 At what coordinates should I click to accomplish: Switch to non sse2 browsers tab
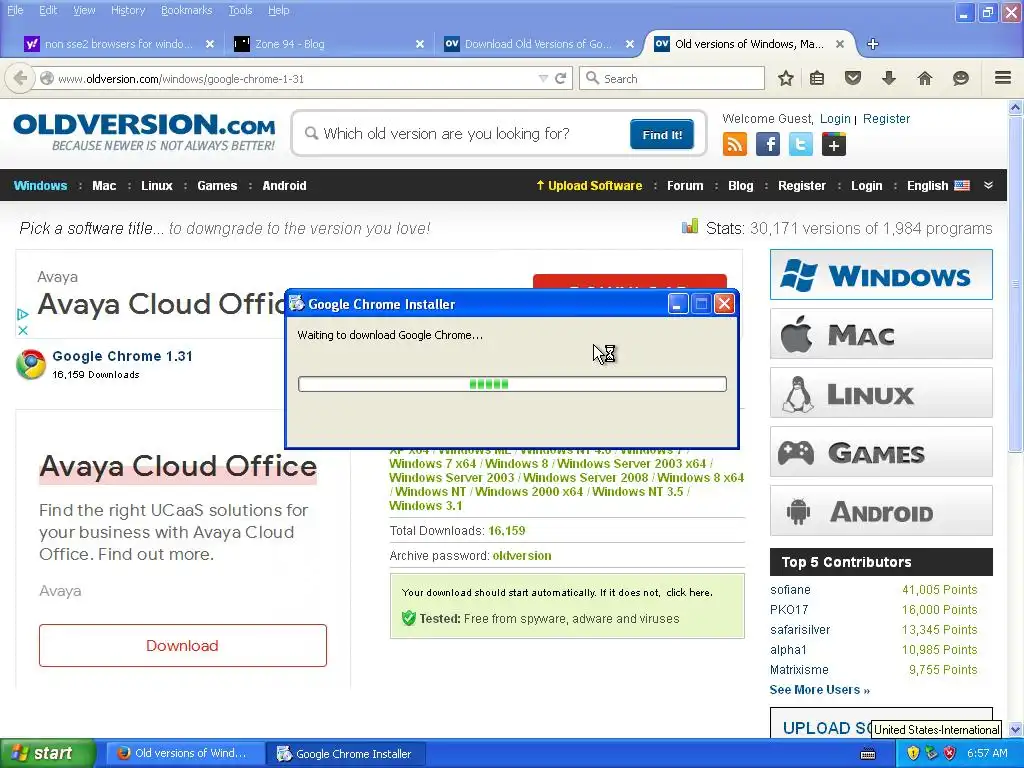pyautogui.click(x=118, y=44)
